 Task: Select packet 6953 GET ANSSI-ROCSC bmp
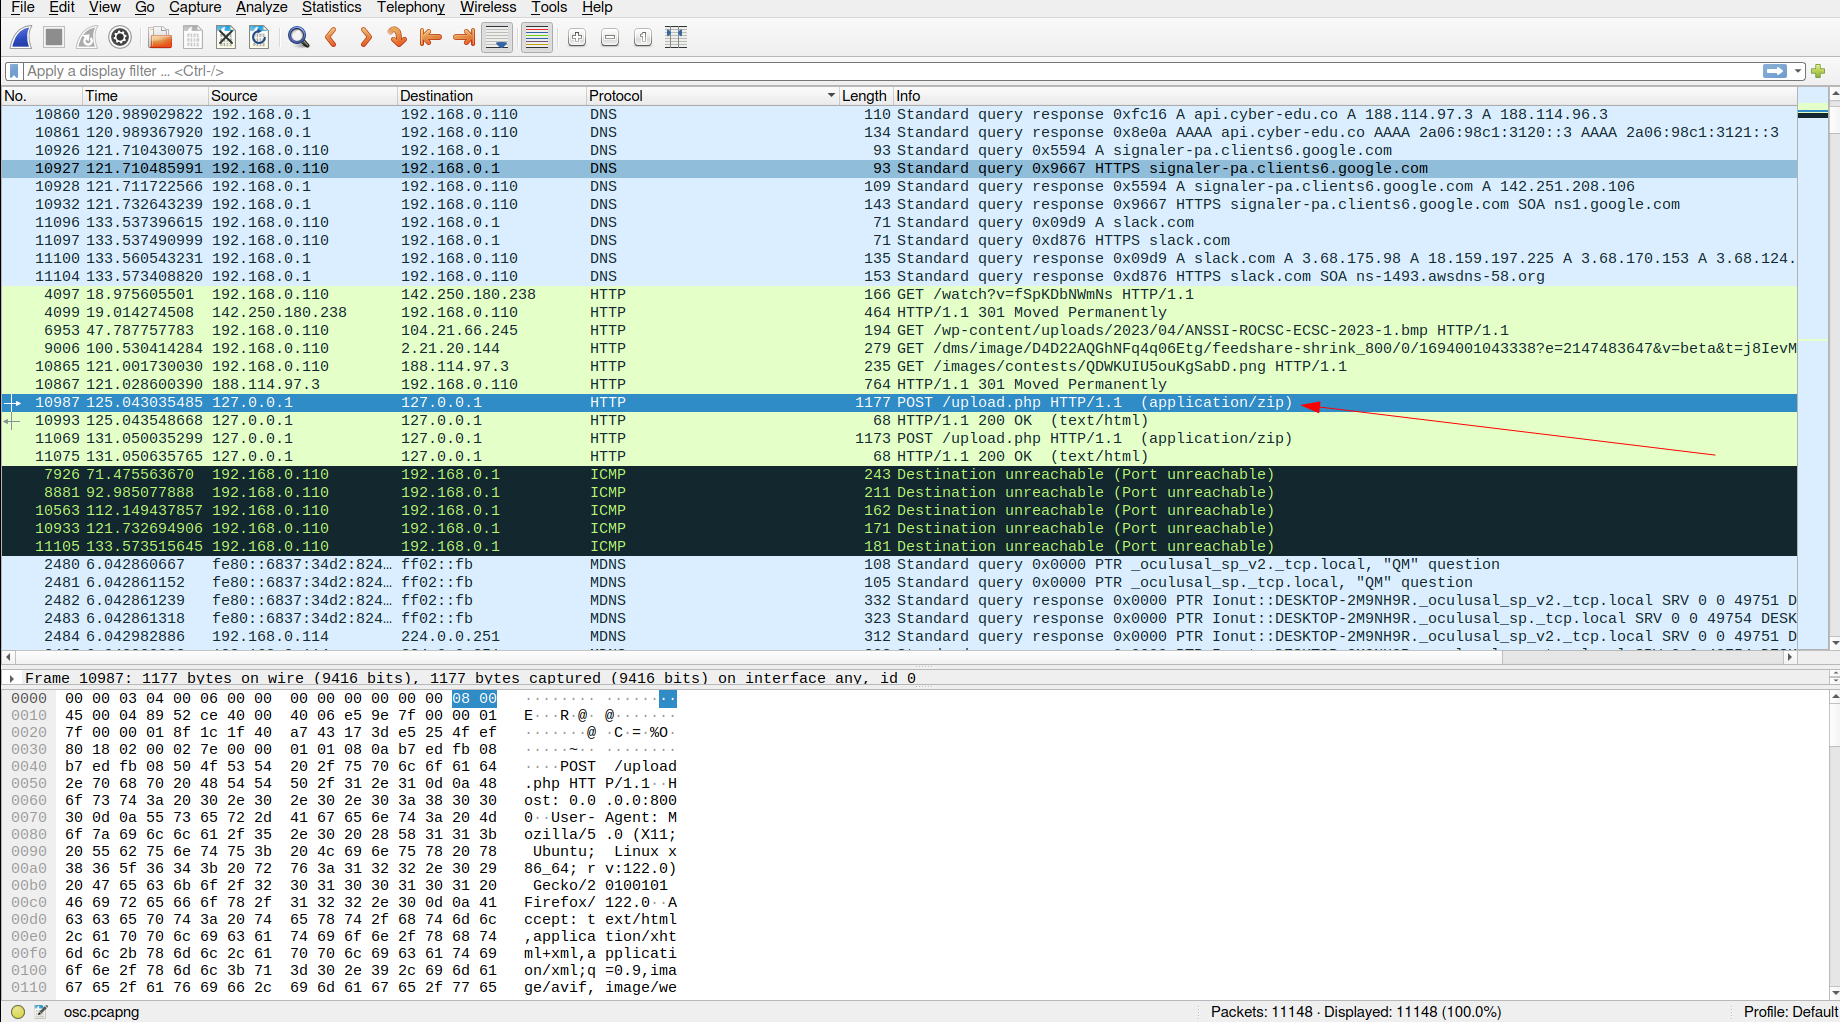pyautogui.click(x=899, y=330)
